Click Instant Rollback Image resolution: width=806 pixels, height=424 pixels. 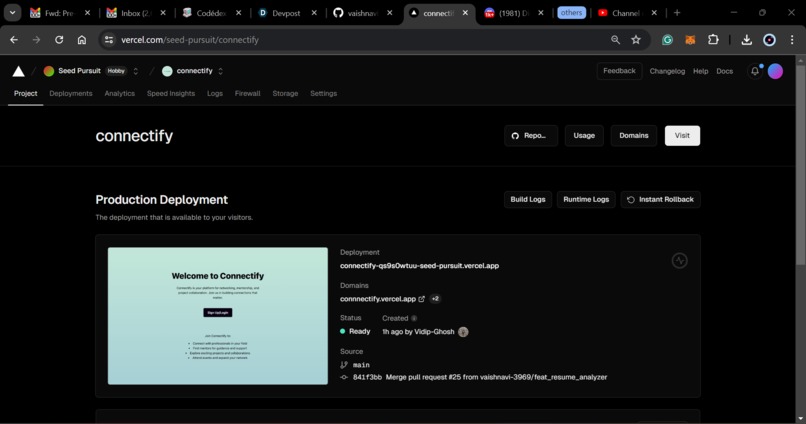click(x=661, y=199)
